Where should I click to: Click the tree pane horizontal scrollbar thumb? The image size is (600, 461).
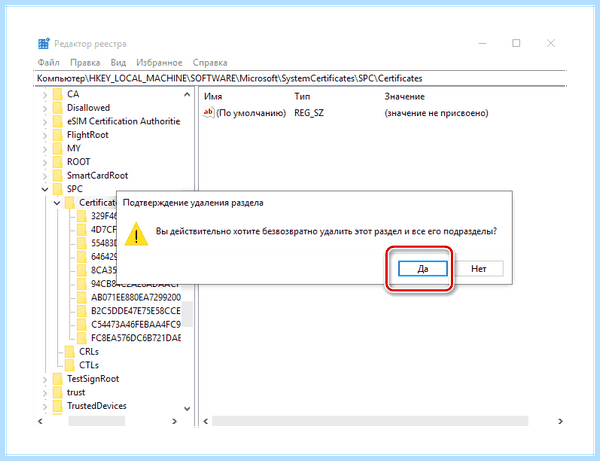point(96,421)
